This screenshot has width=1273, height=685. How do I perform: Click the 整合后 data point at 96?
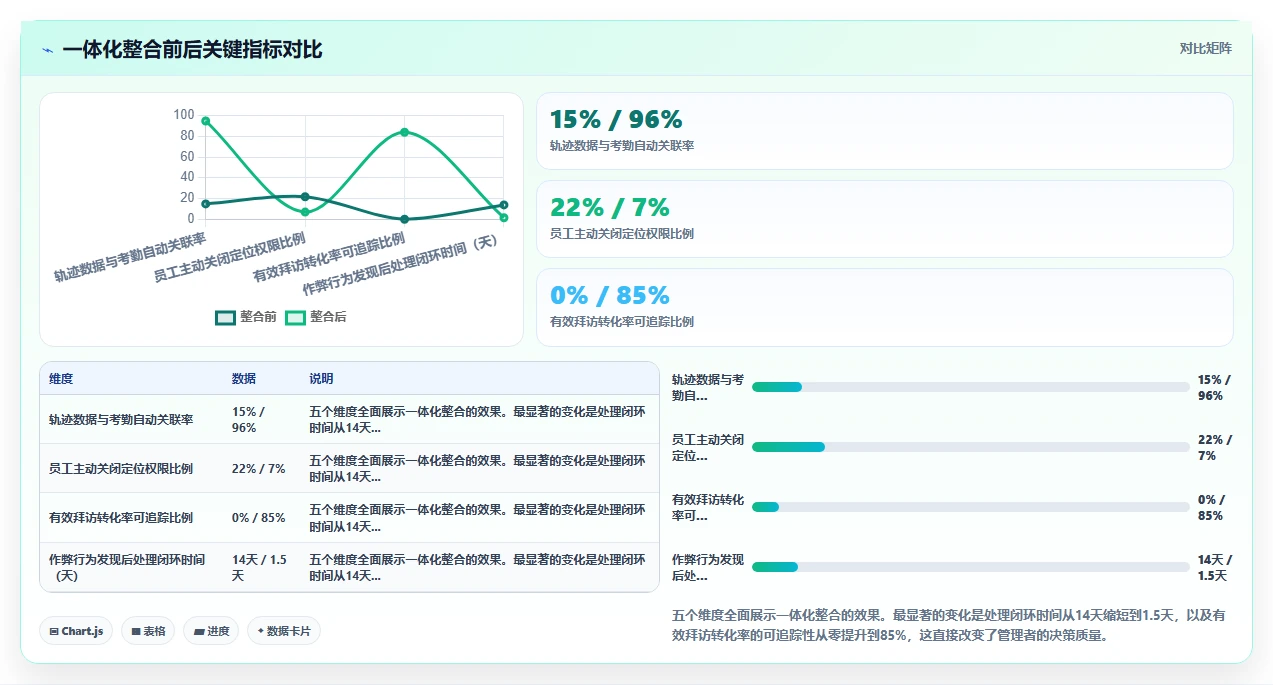click(205, 121)
